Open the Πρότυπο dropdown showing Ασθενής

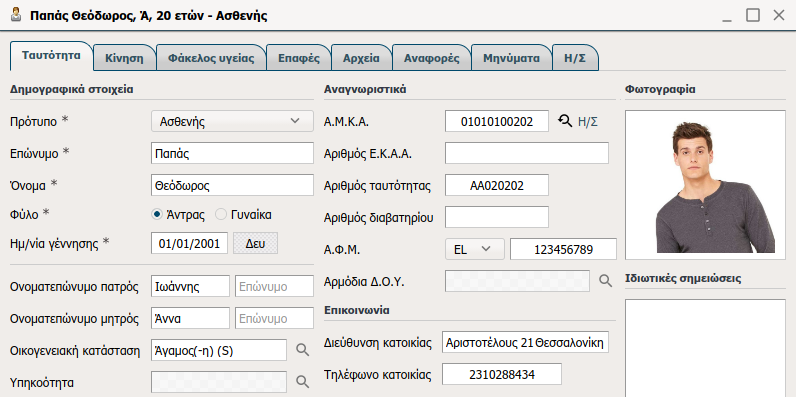(x=233, y=121)
